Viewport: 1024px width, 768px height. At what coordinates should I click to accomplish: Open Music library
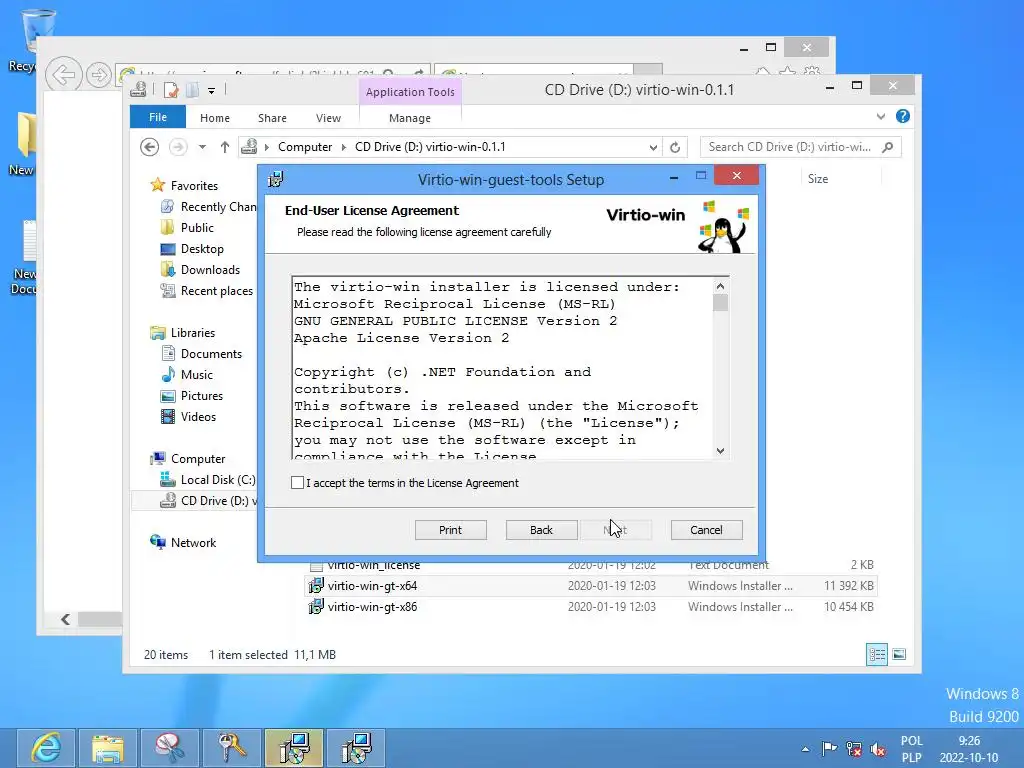(x=197, y=375)
